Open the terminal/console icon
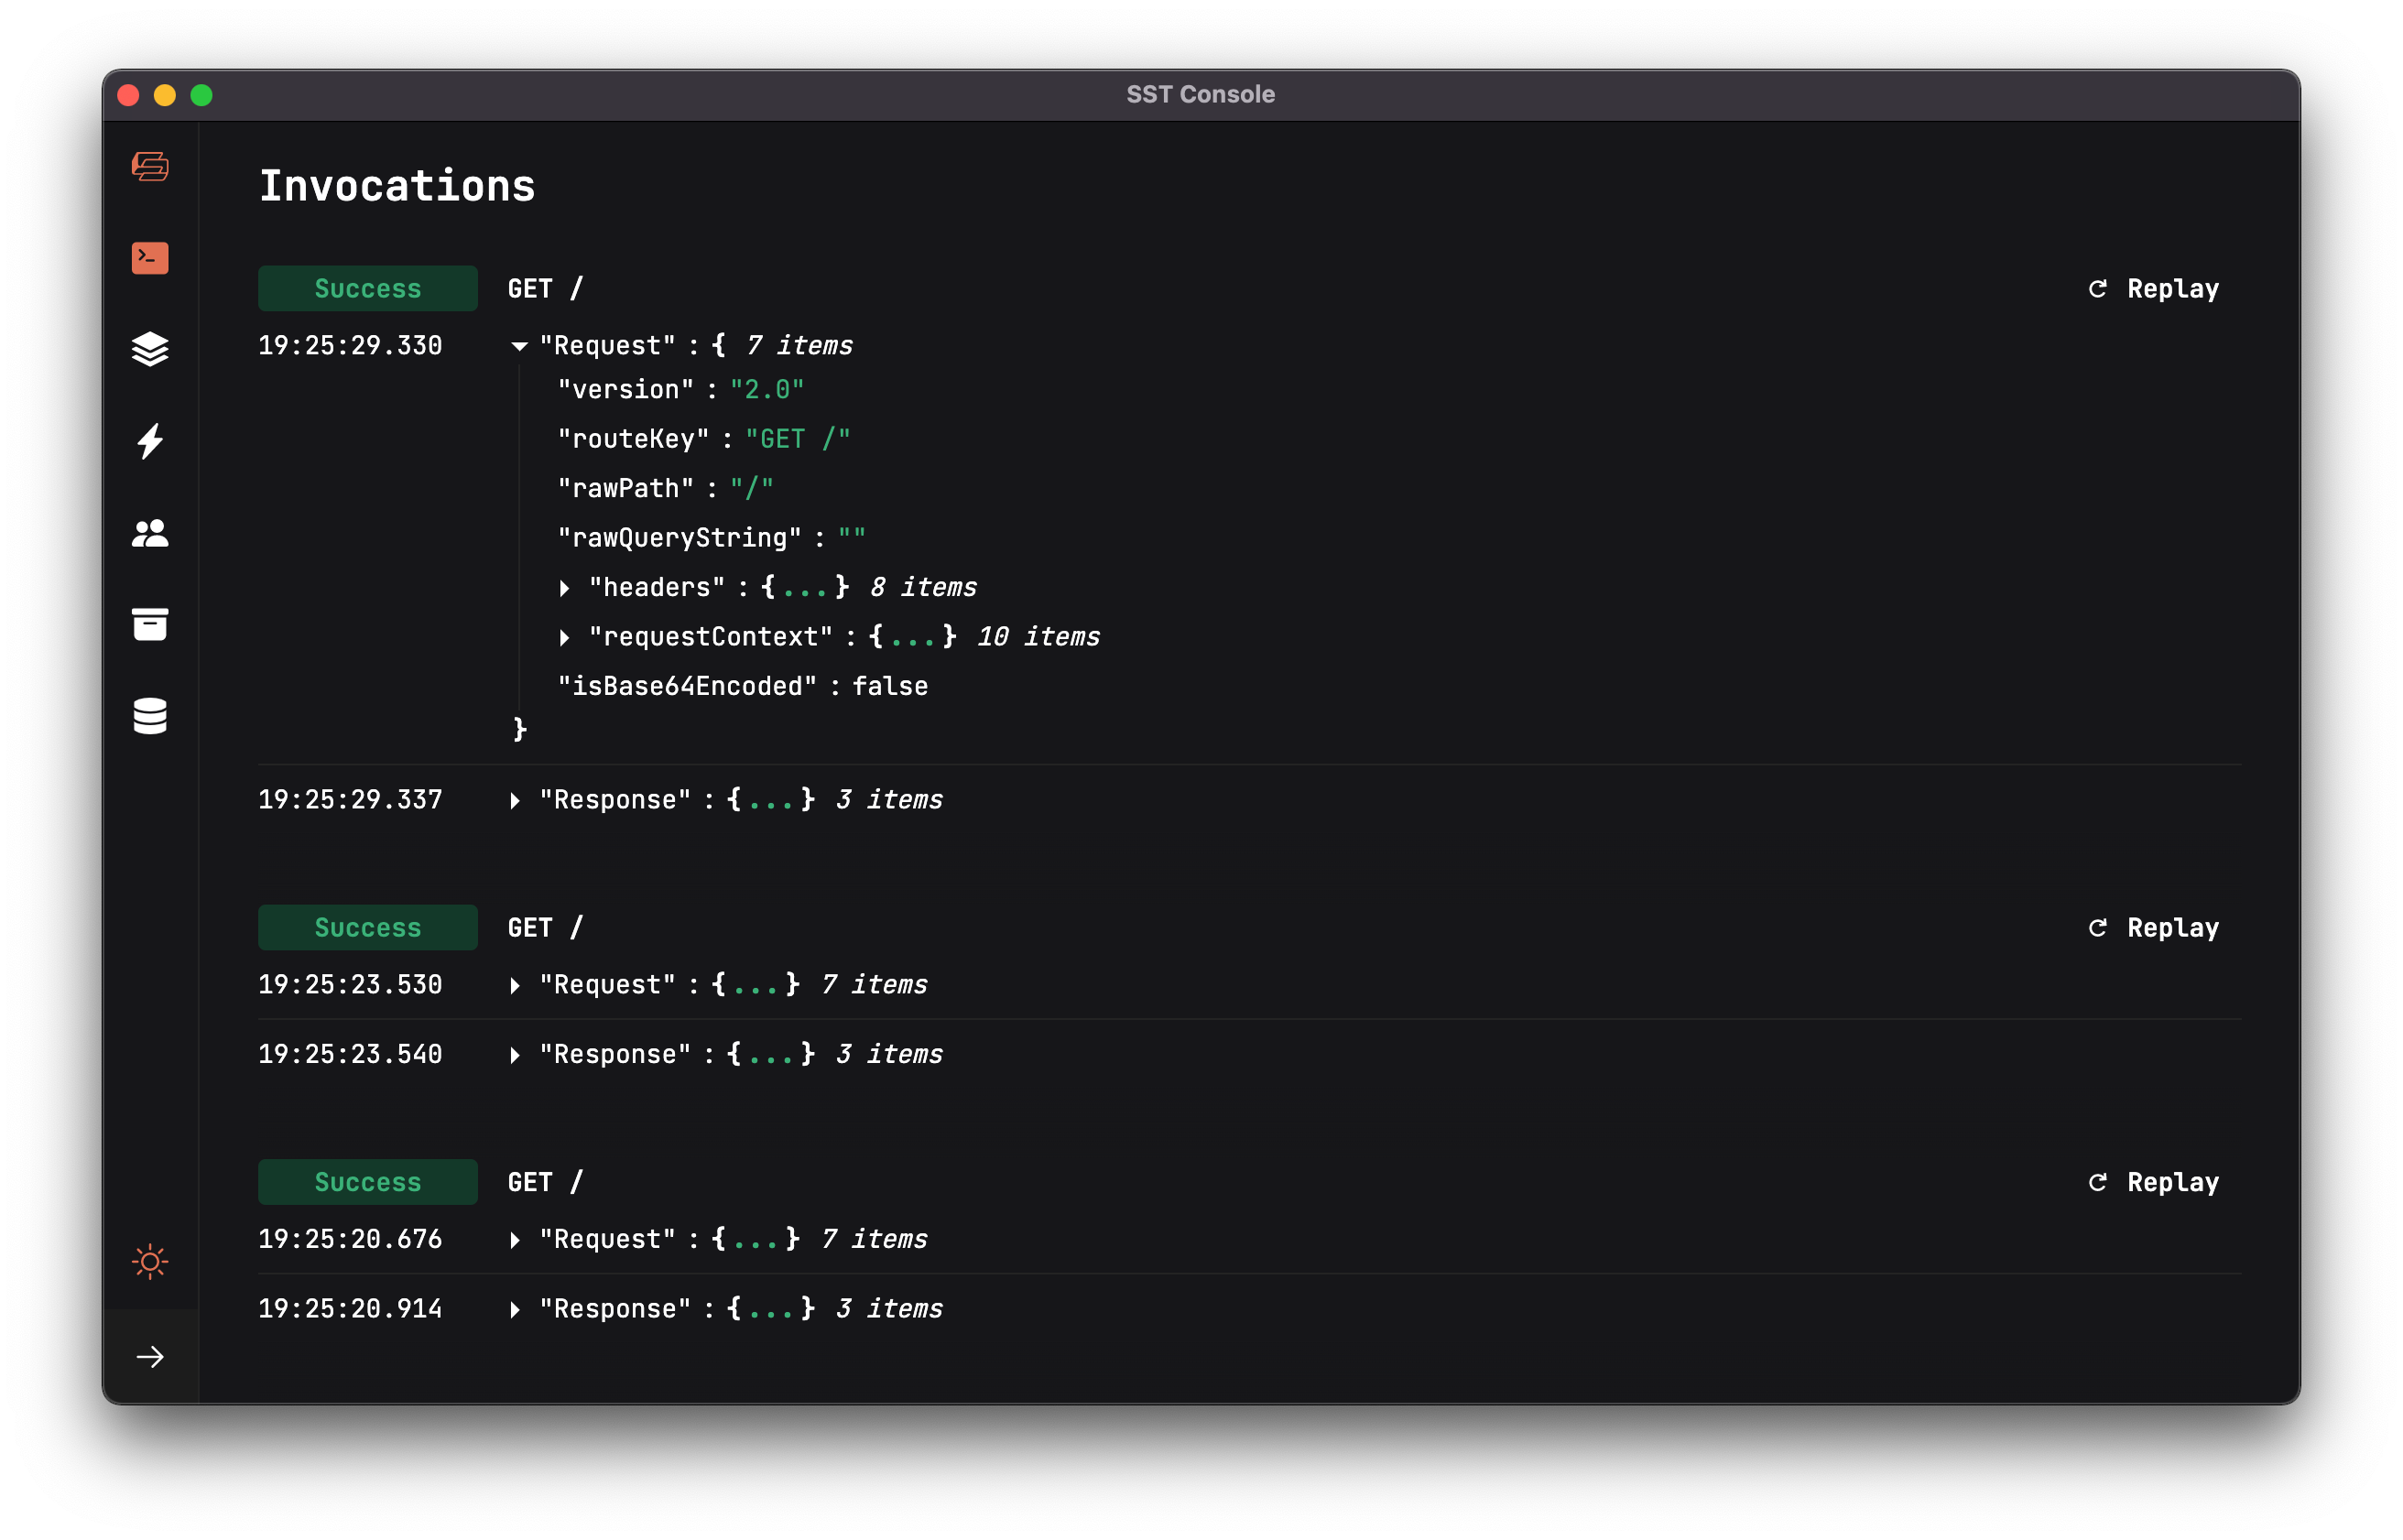 152,254
